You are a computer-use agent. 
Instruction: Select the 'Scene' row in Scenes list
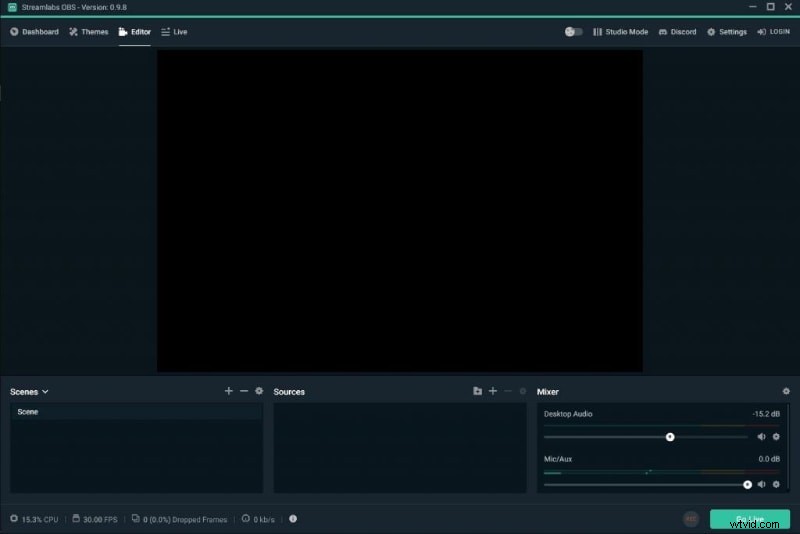(x=136, y=412)
